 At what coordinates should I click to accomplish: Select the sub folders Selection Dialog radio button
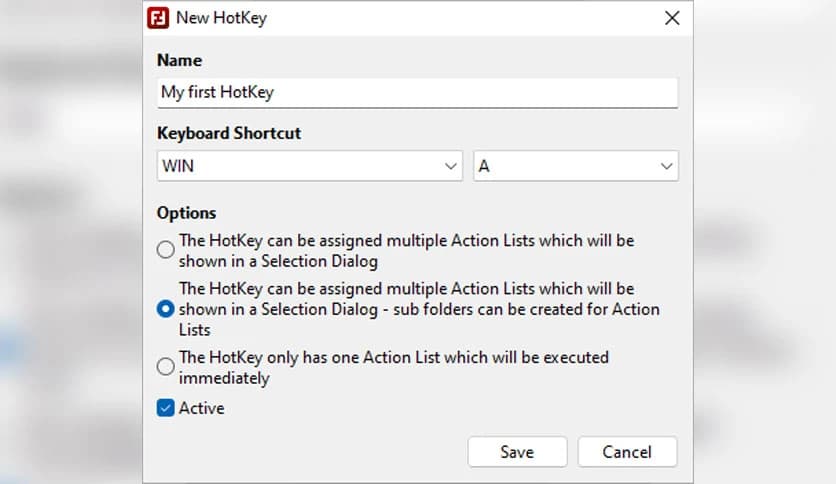[x=166, y=309]
